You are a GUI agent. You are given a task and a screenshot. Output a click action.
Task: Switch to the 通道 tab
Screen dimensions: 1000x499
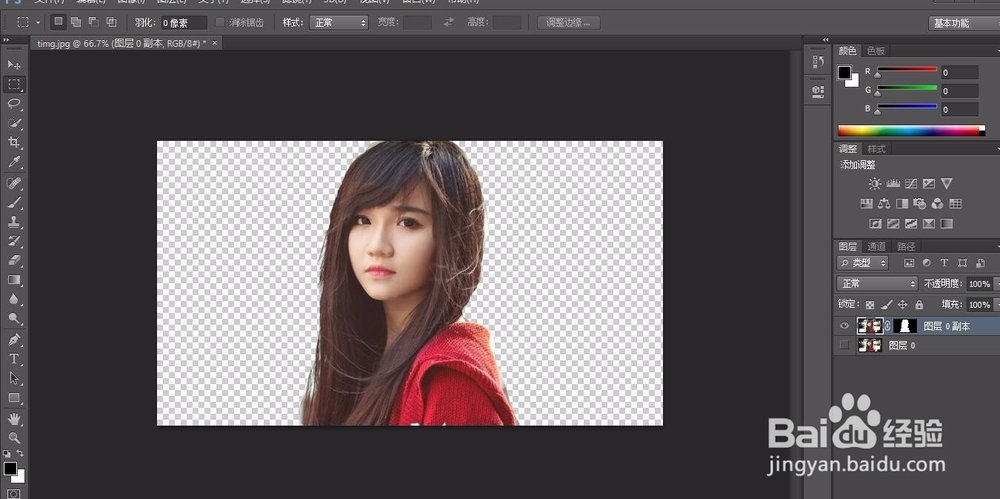[876, 246]
